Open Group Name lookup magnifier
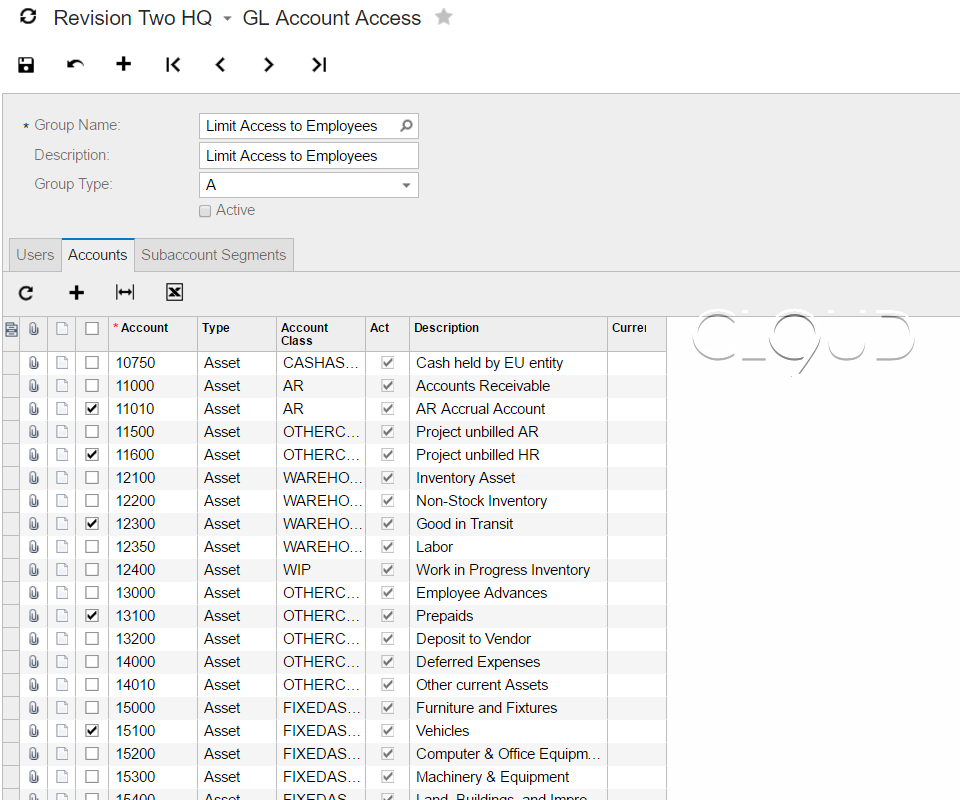Viewport: 960px width, 800px height. click(x=406, y=125)
